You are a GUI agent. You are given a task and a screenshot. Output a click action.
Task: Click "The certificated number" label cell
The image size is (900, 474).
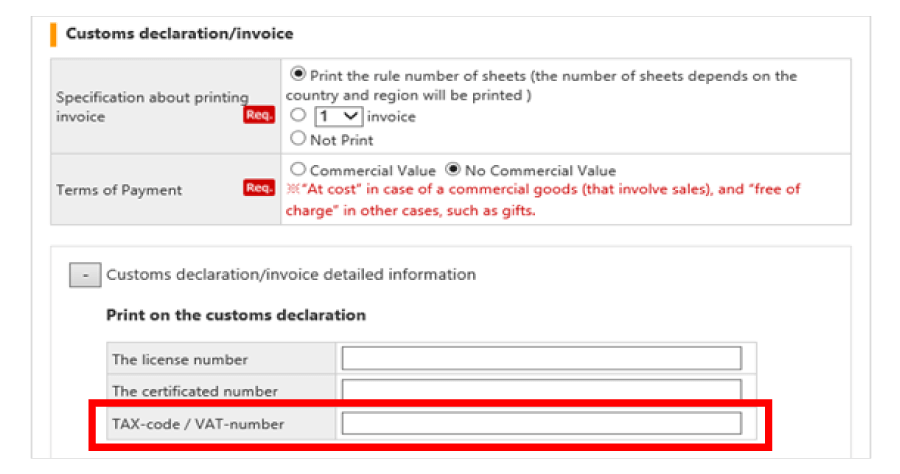194,391
